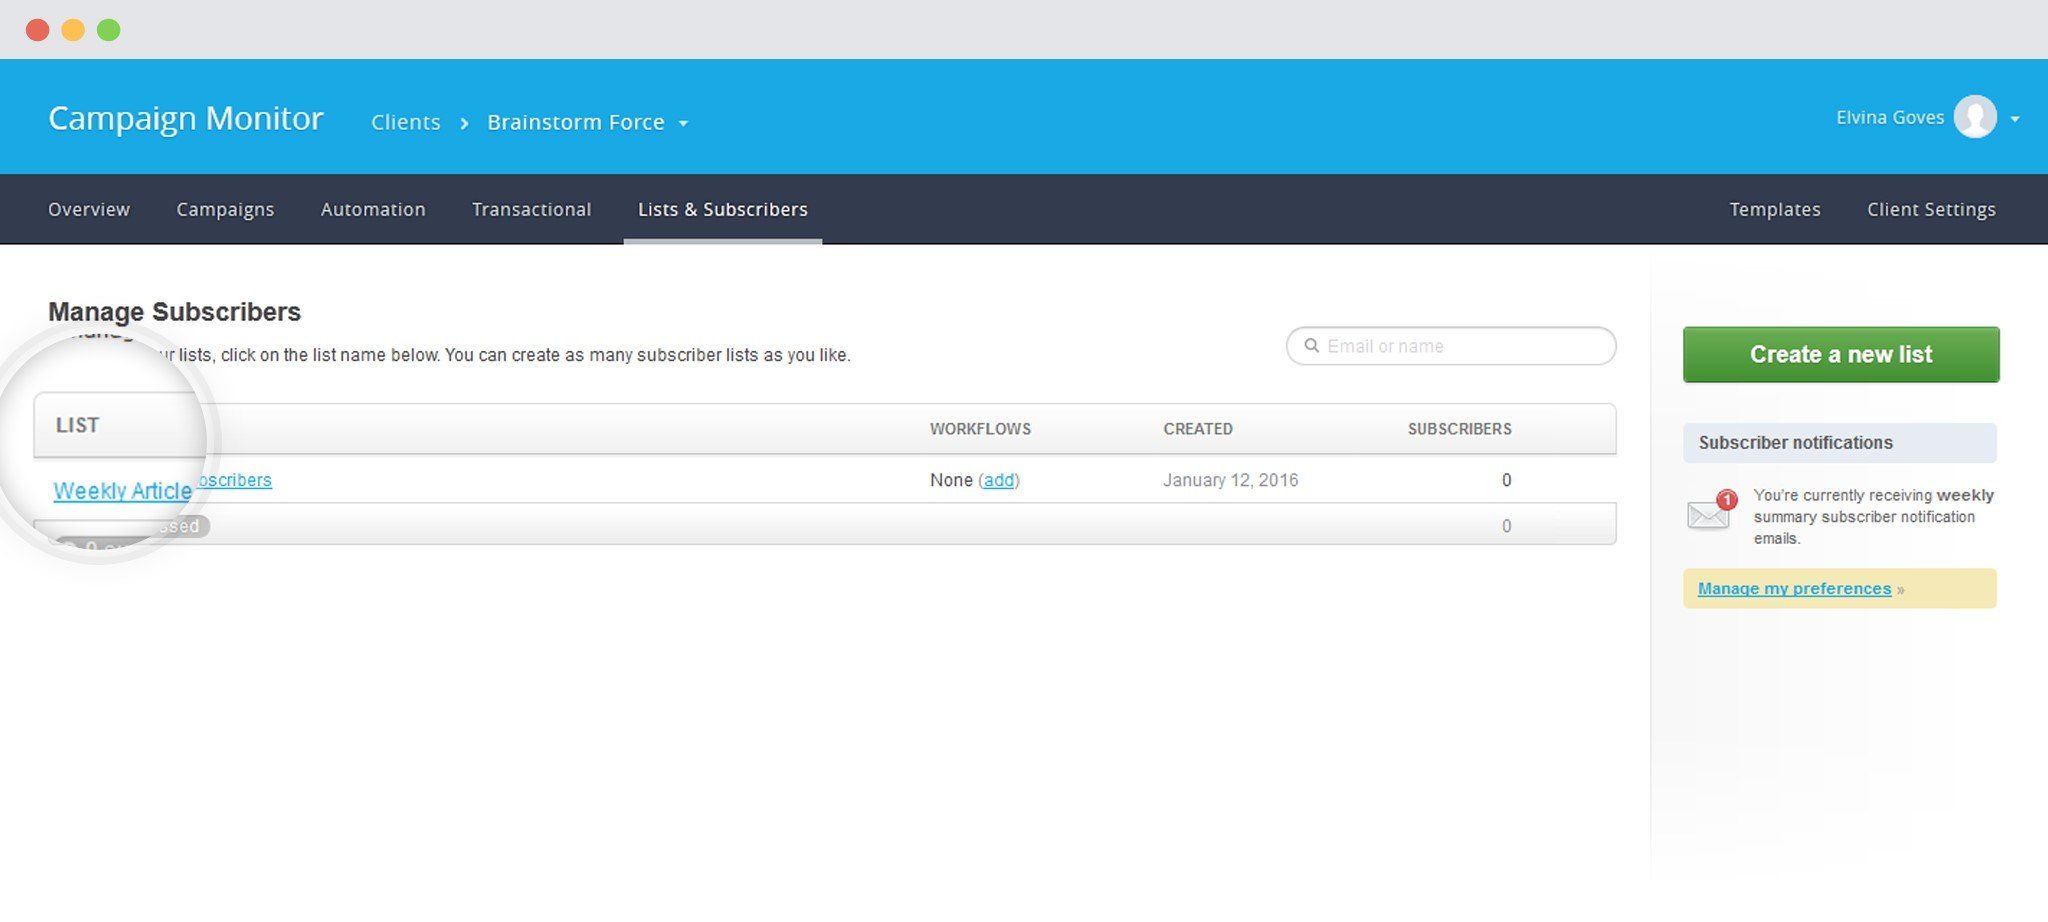
Task: Open Client Settings
Action: pos(1931,209)
